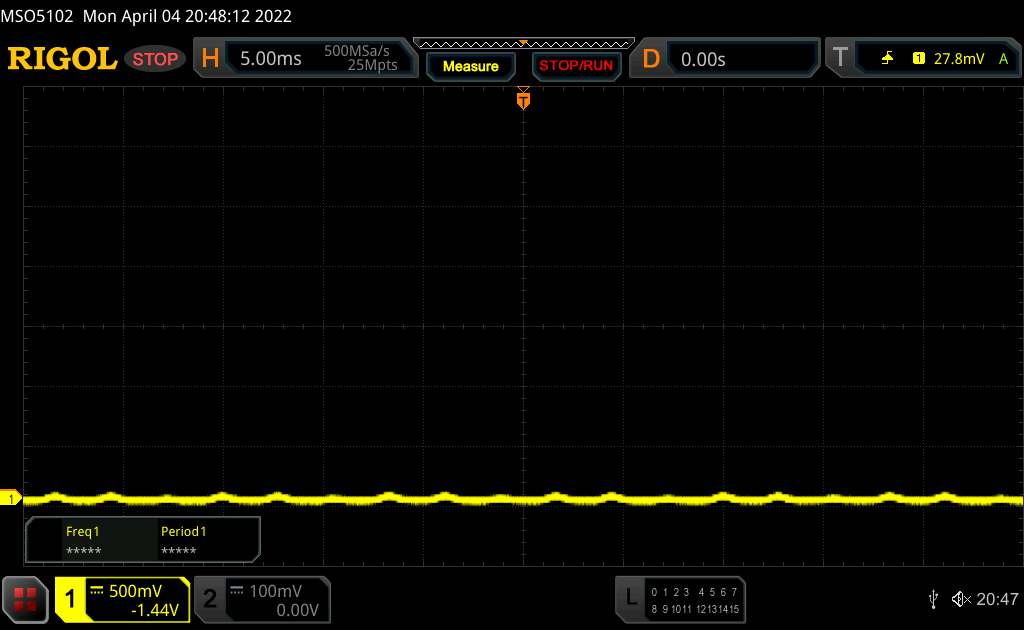Click the orange trigger position T marker
The height and width of the screenshot is (630, 1024).
(x=523, y=100)
